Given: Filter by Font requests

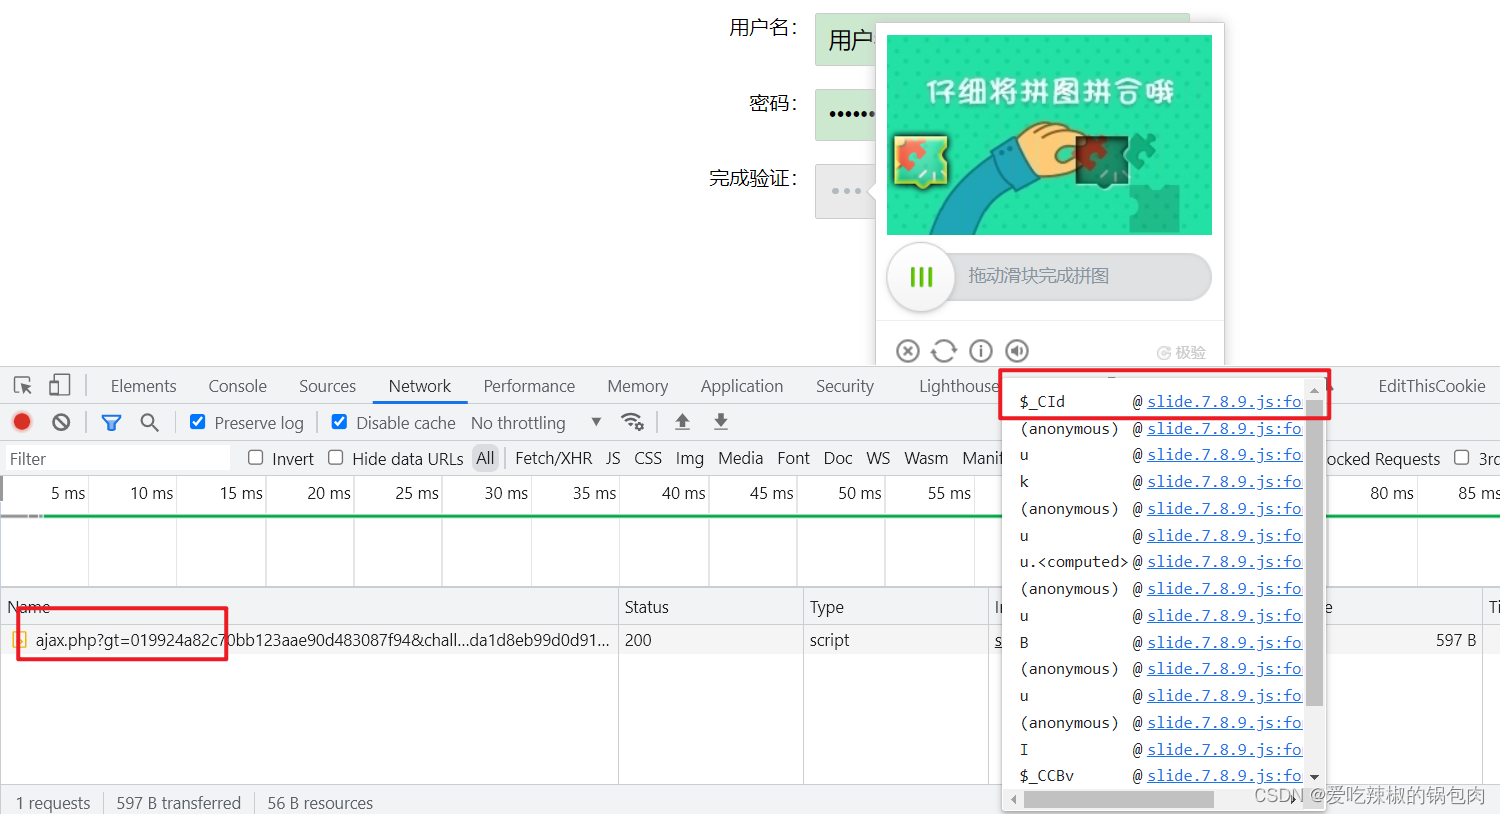Looking at the screenshot, I should pyautogui.click(x=793, y=458).
